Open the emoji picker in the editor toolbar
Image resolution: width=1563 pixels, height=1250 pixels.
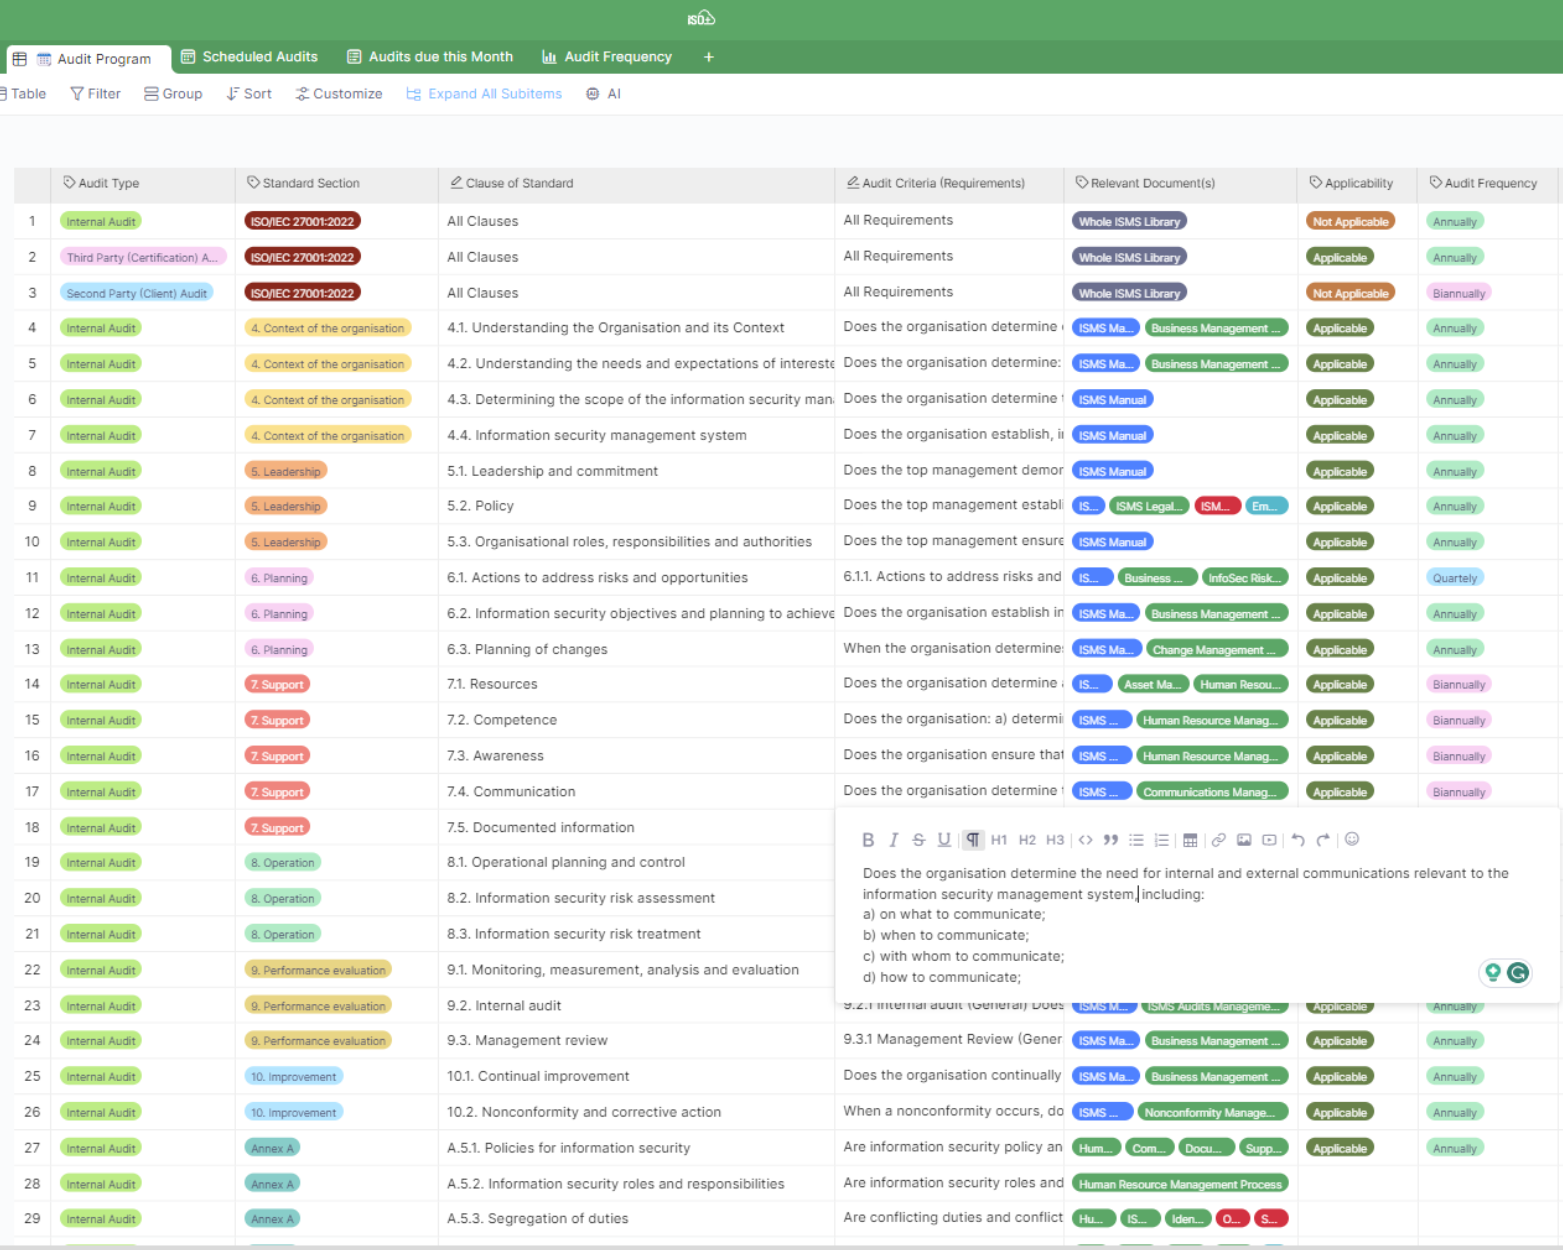[1352, 839]
